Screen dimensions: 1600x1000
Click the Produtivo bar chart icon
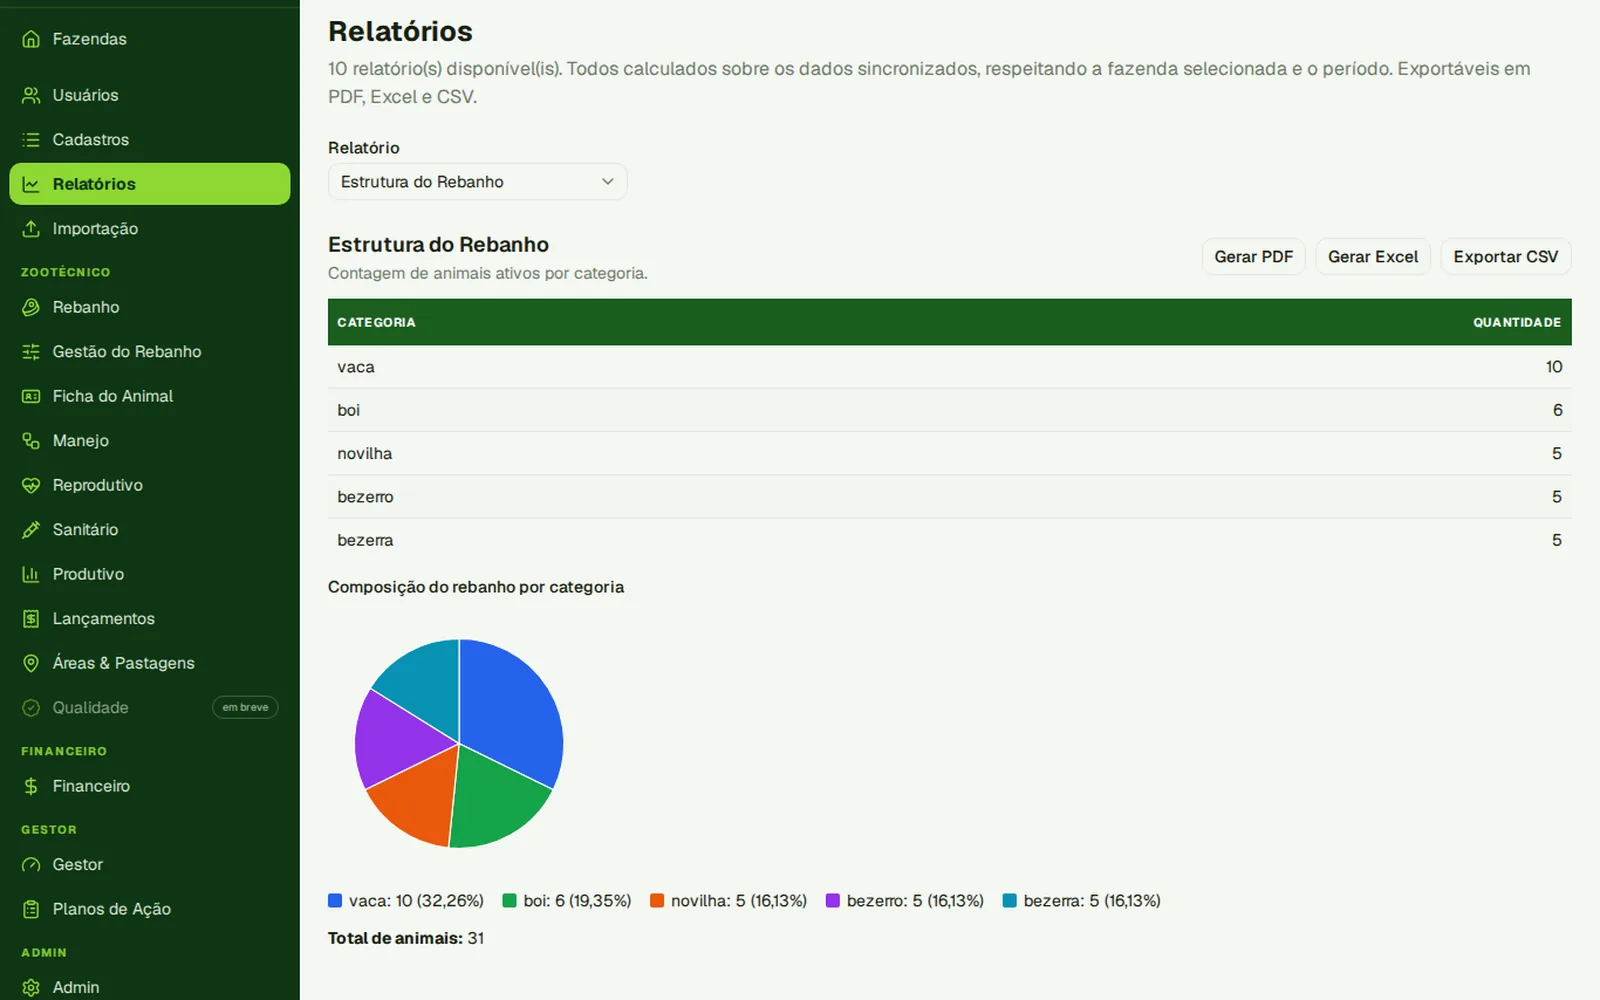click(31, 574)
